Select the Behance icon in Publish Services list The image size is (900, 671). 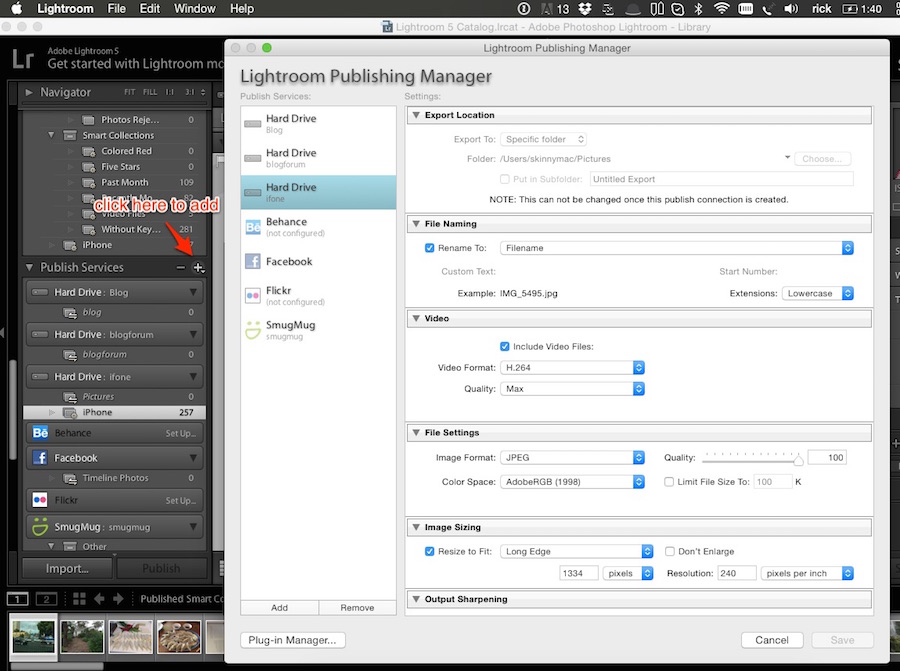coord(253,227)
